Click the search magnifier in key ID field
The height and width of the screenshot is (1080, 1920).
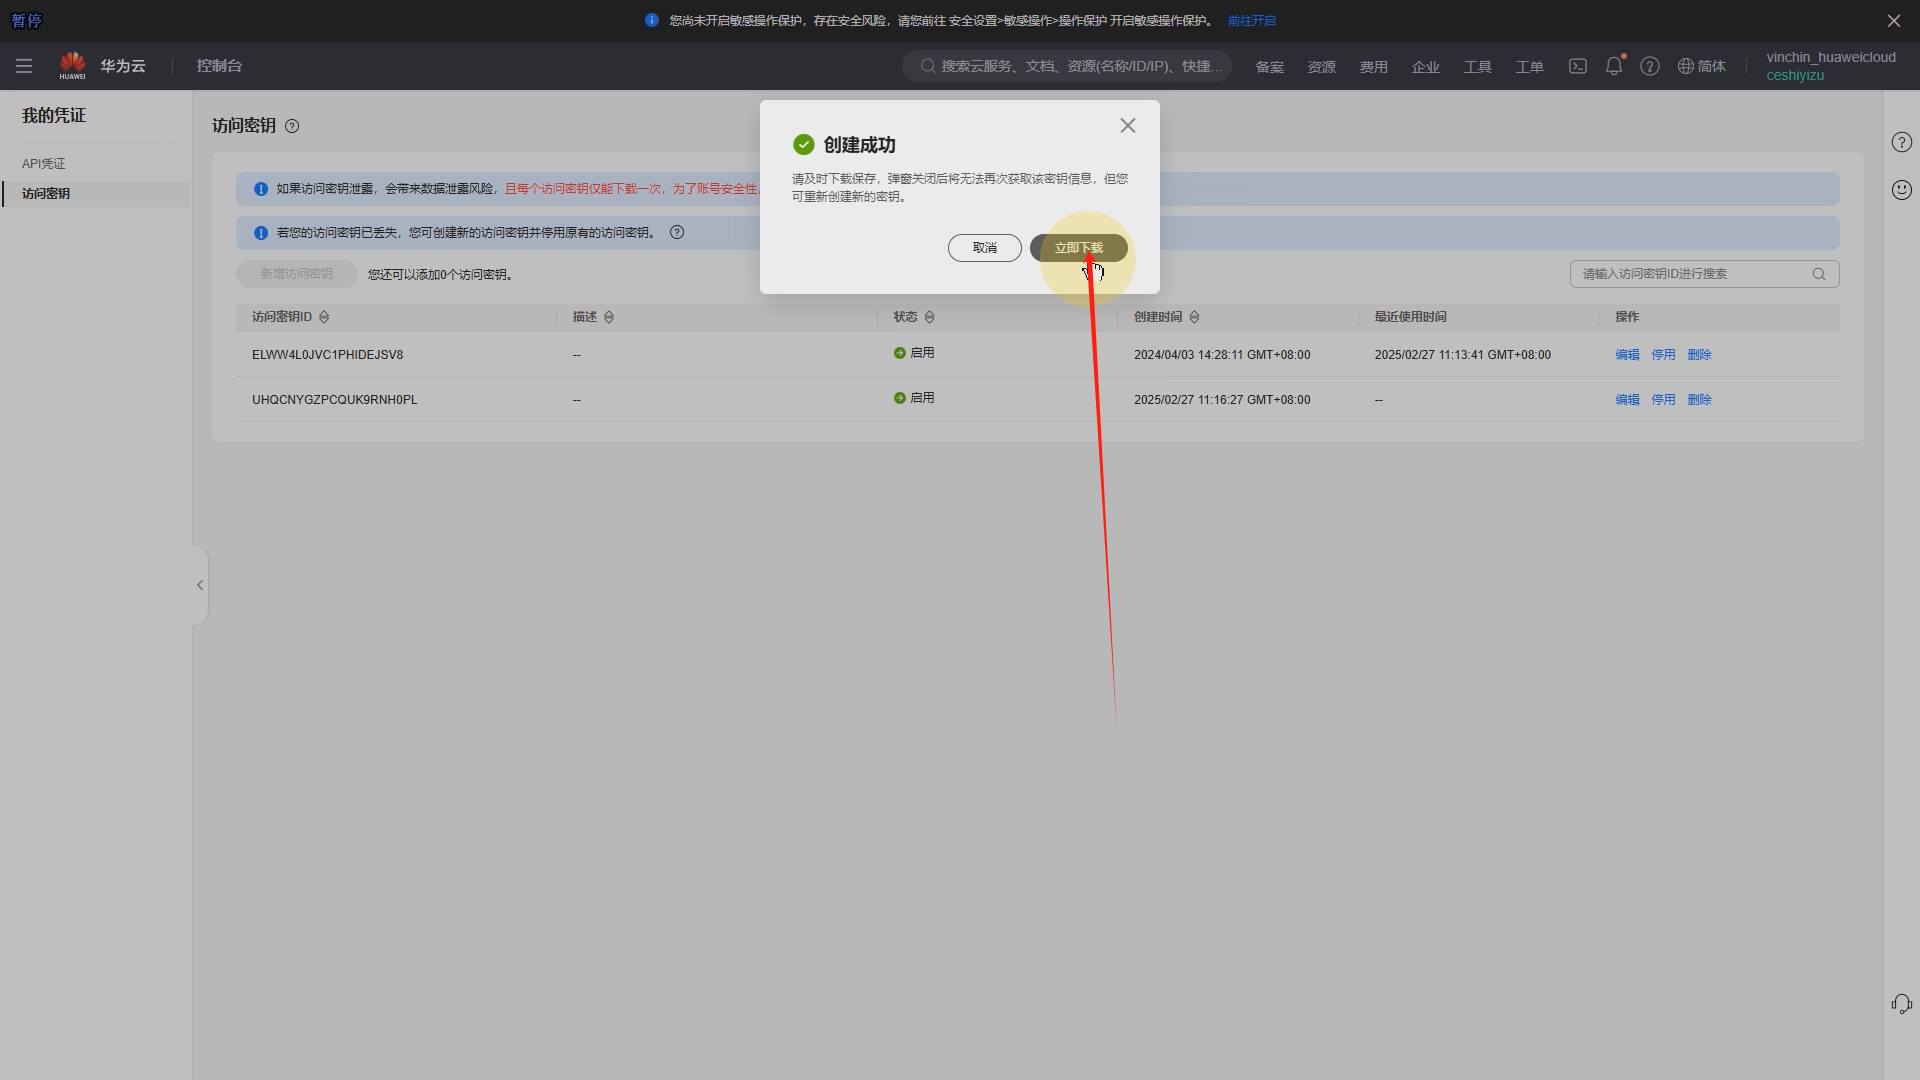tap(1819, 274)
